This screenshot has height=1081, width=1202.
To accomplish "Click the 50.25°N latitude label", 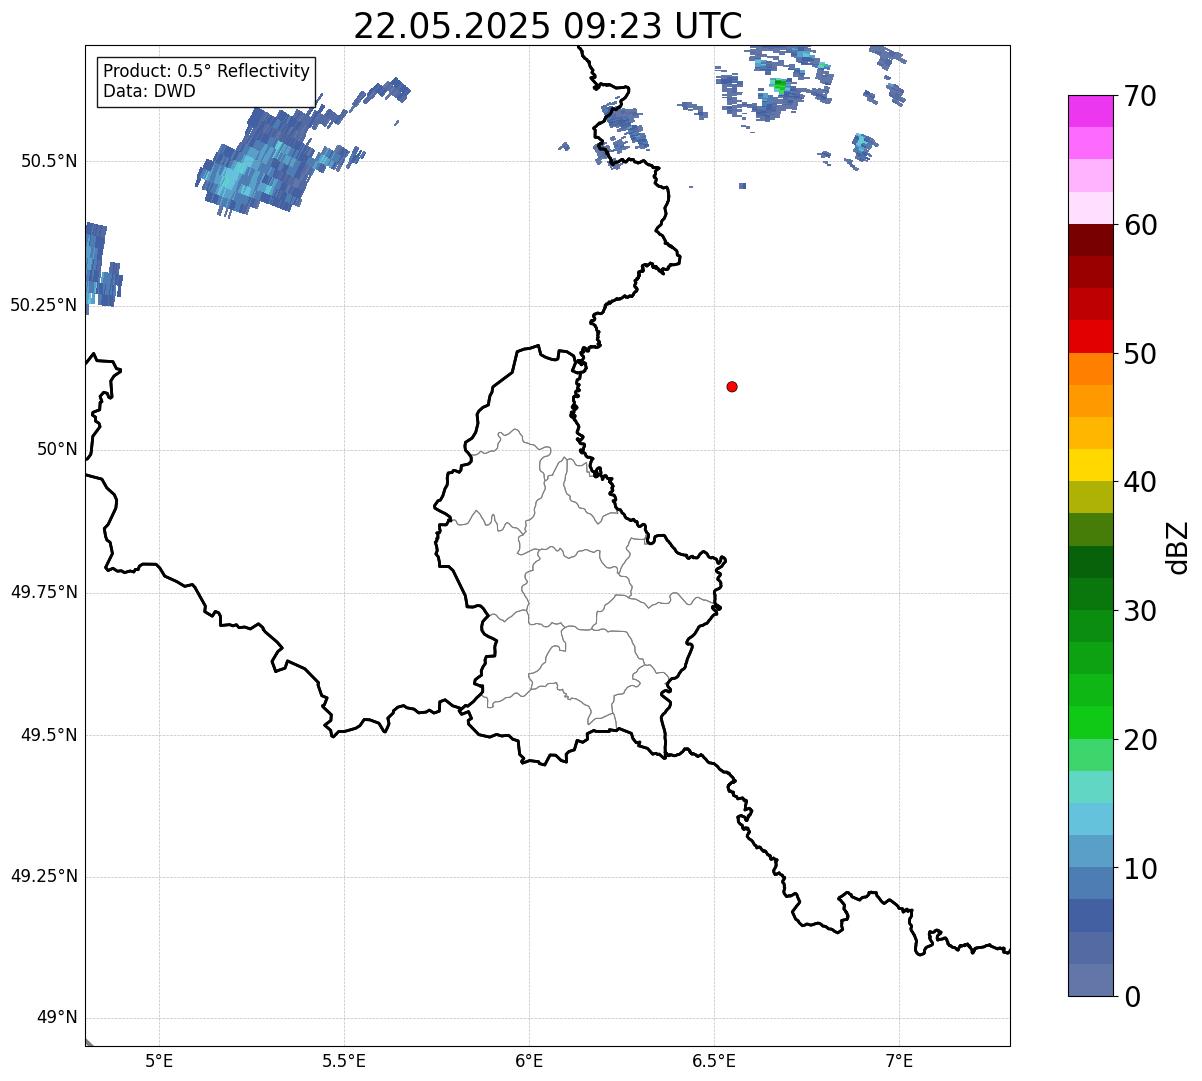I will [x=44, y=305].
